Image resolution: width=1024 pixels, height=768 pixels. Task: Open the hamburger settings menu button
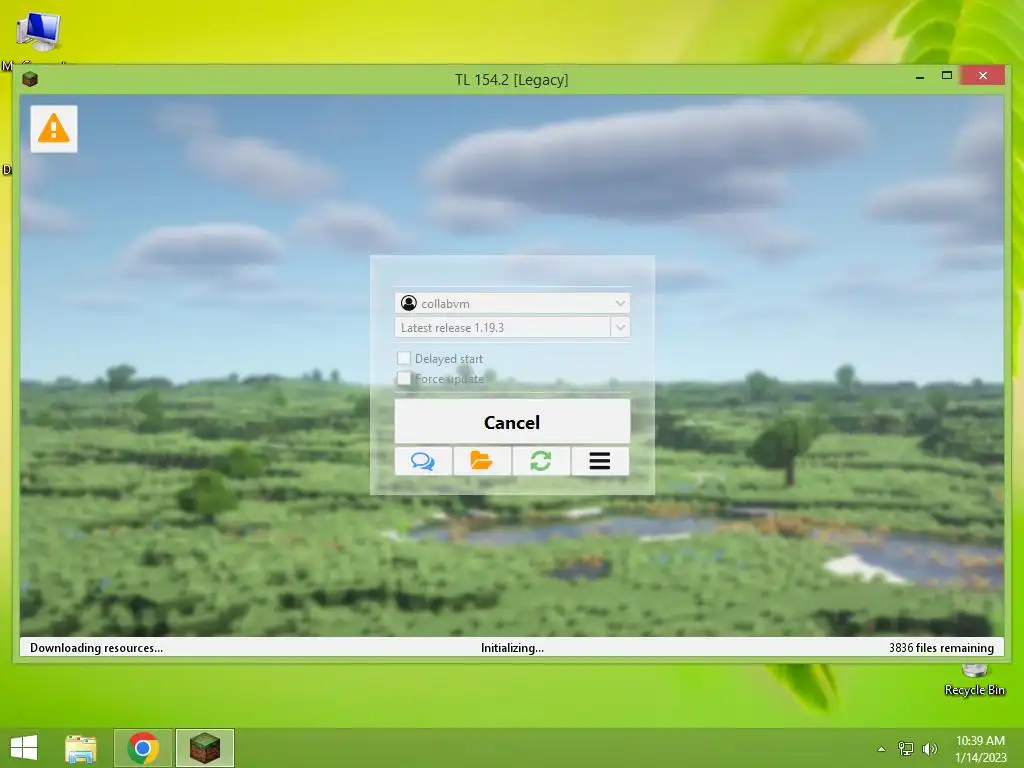(600, 461)
